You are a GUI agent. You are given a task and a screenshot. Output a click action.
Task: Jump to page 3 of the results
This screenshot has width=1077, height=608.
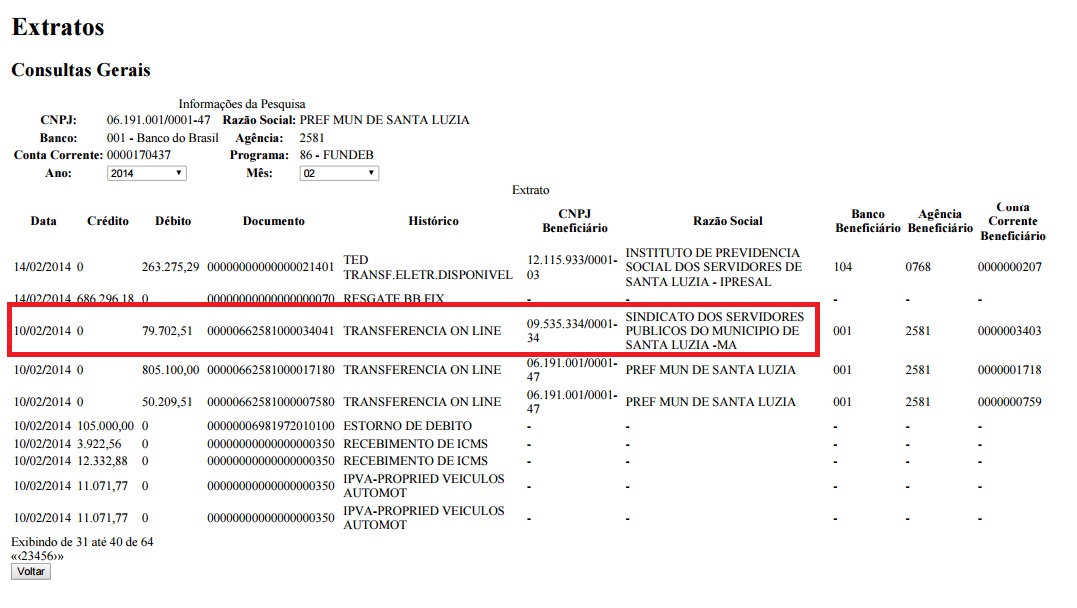pos(30,556)
